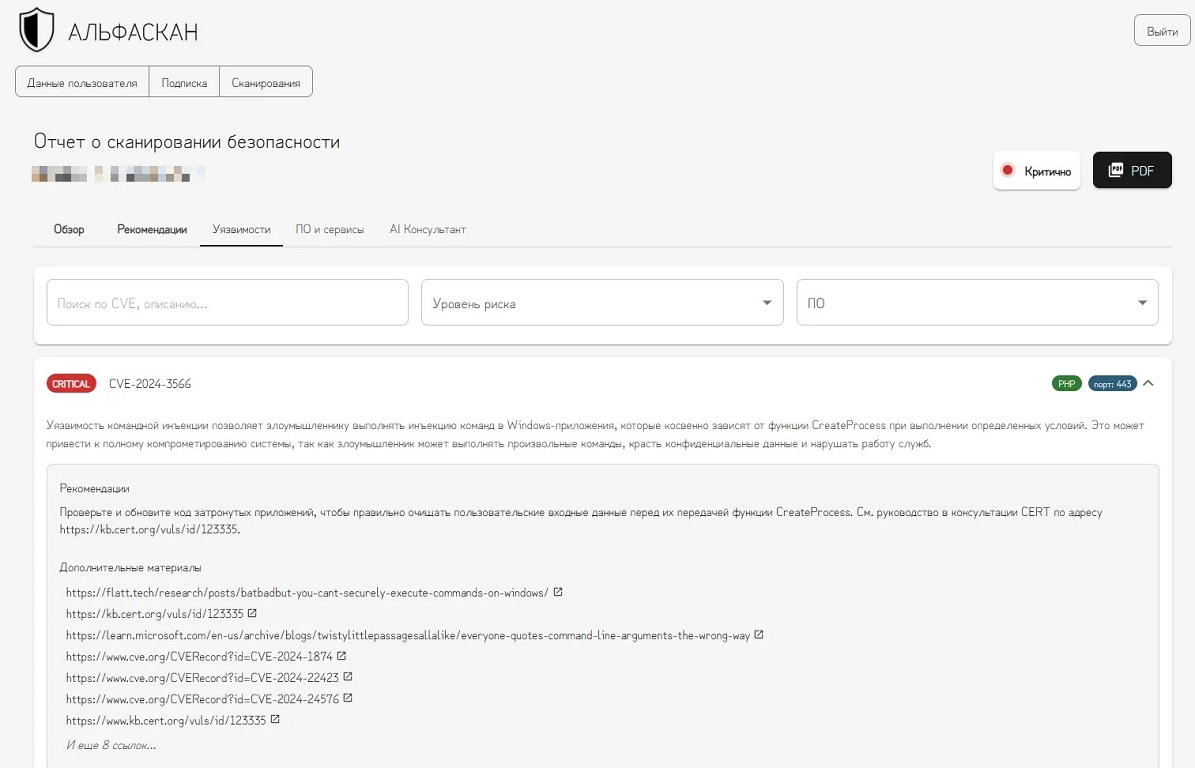
Task: Show more with И еще 8 ссылок
Action: [x=111, y=745]
